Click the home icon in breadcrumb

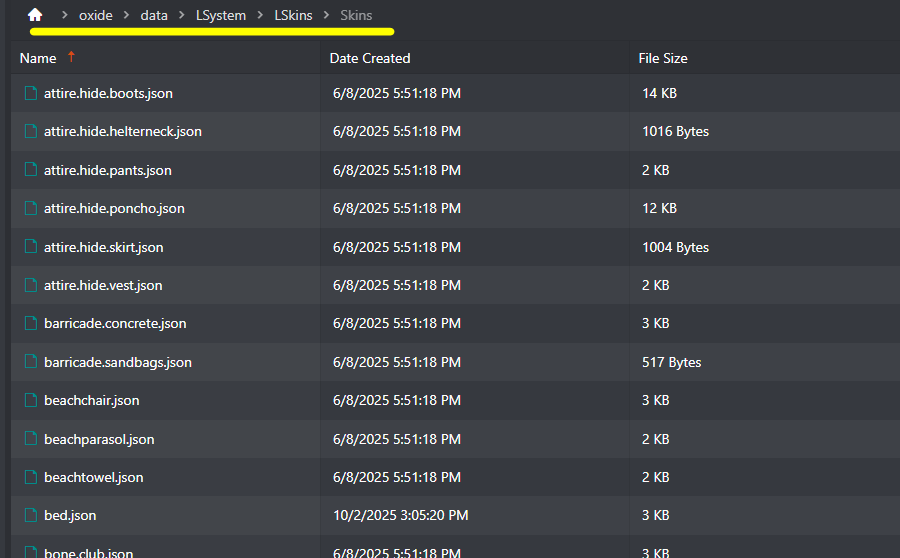(x=35, y=15)
